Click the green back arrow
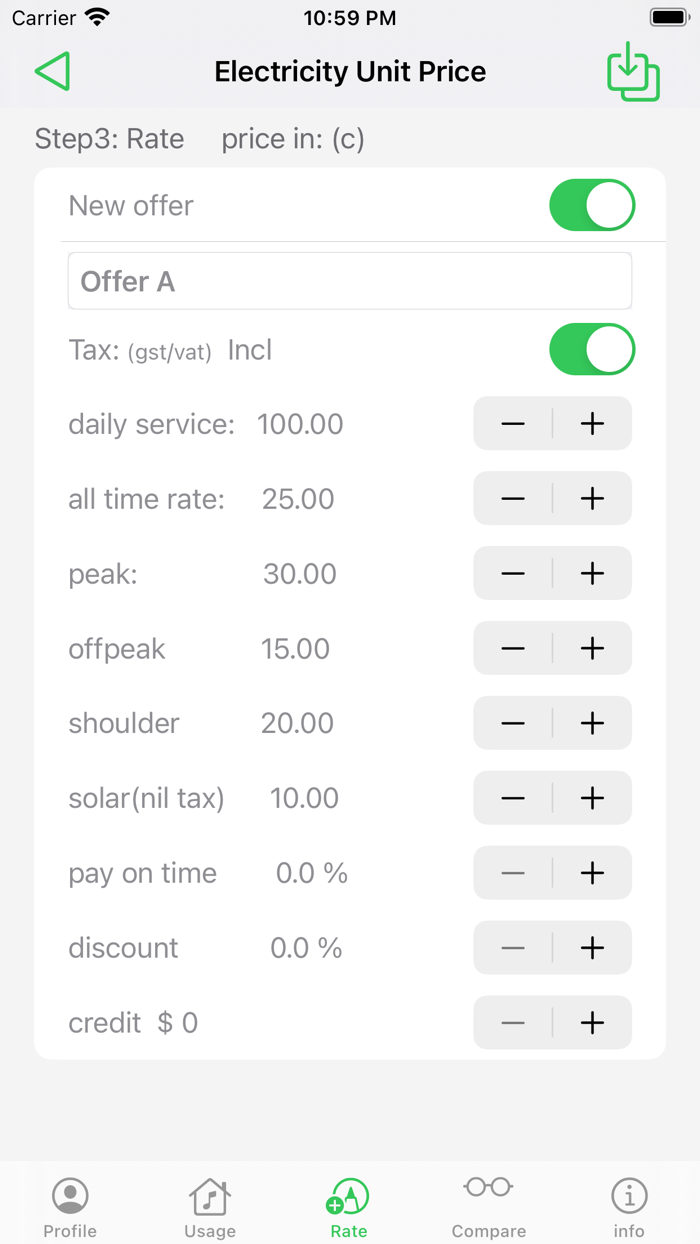700x1244 pixels. (52, 71)
